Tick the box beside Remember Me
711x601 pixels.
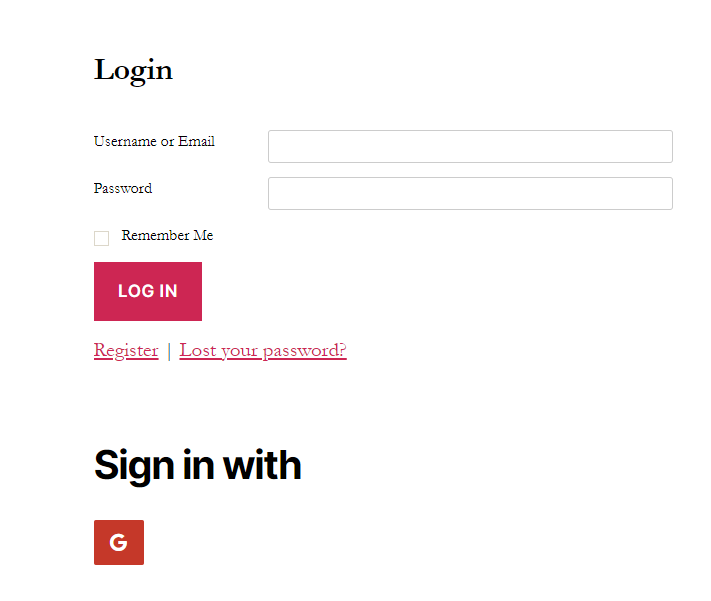click(102, 238)
